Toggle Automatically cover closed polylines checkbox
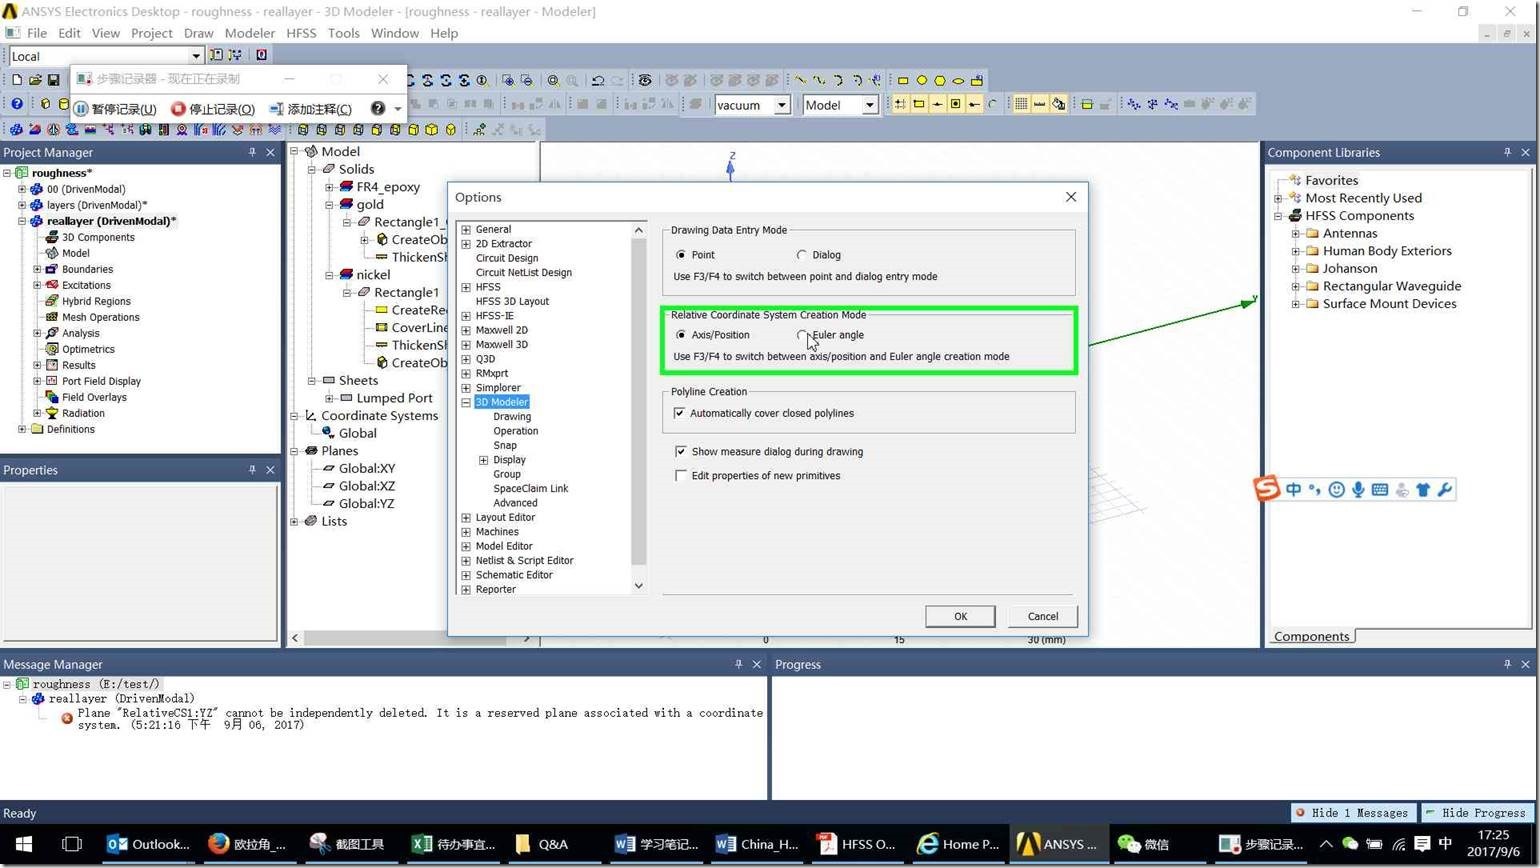1540x868 pixels. [x=680, y=413]
